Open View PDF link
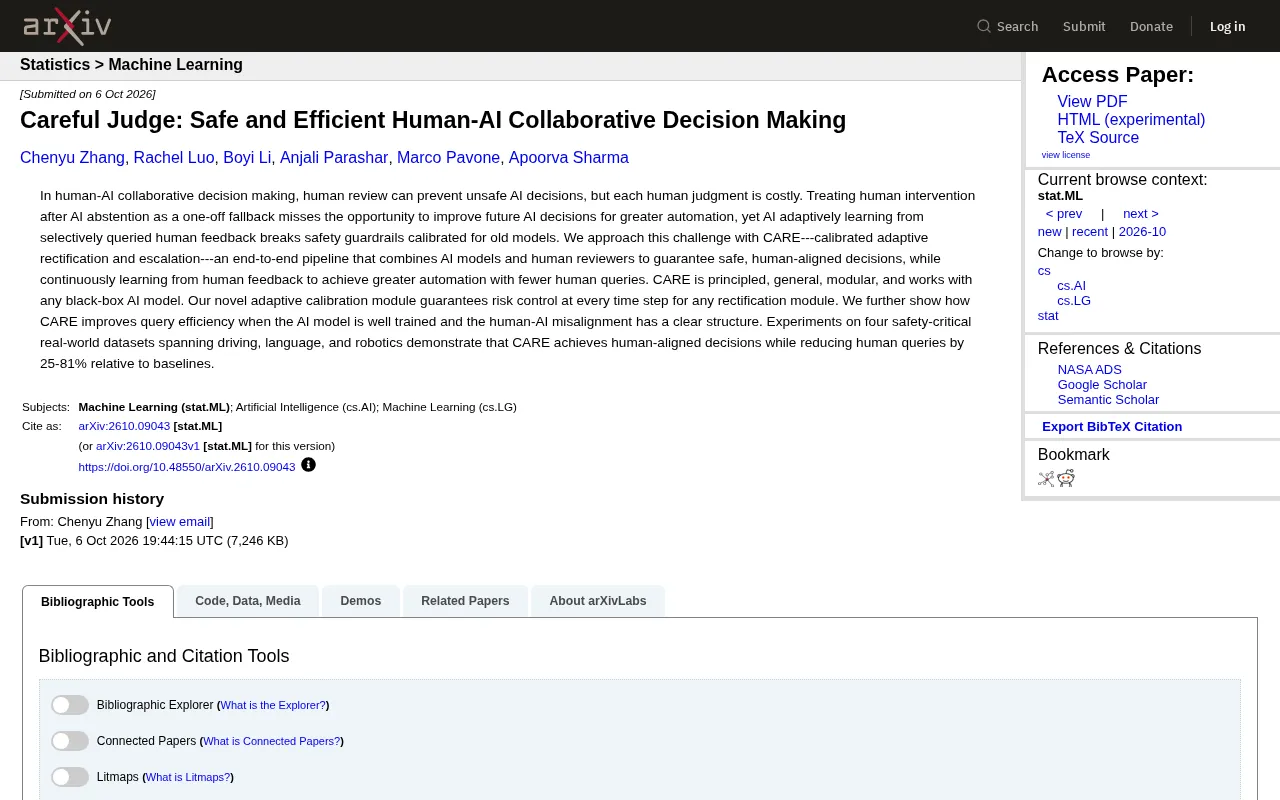1280x800 pixels. pyautogui.click(x=1092, y=102)
